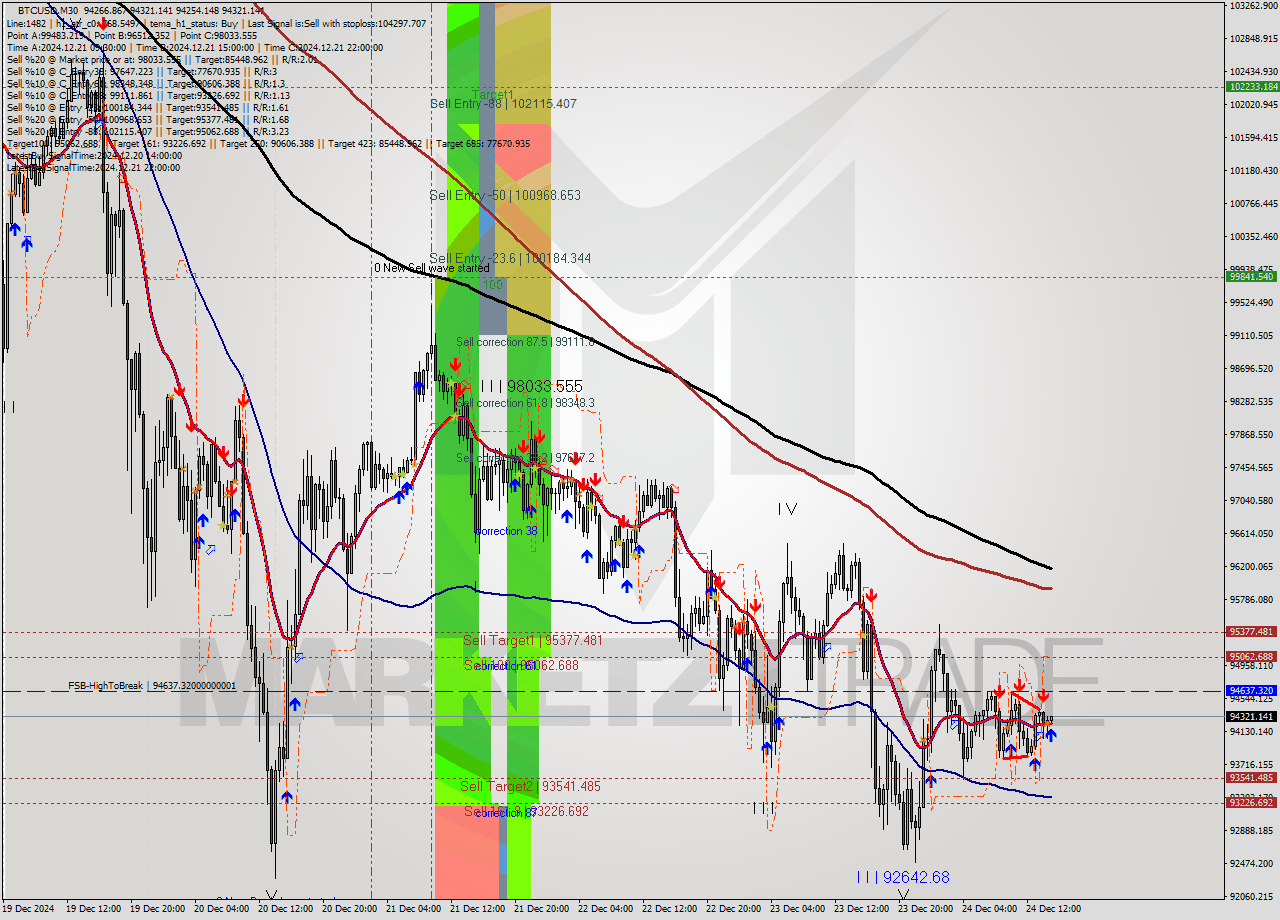Click the 'Target 685: 77670.935' text
The width and height of the screenshot is (1280, 920).
click(483, 144)
